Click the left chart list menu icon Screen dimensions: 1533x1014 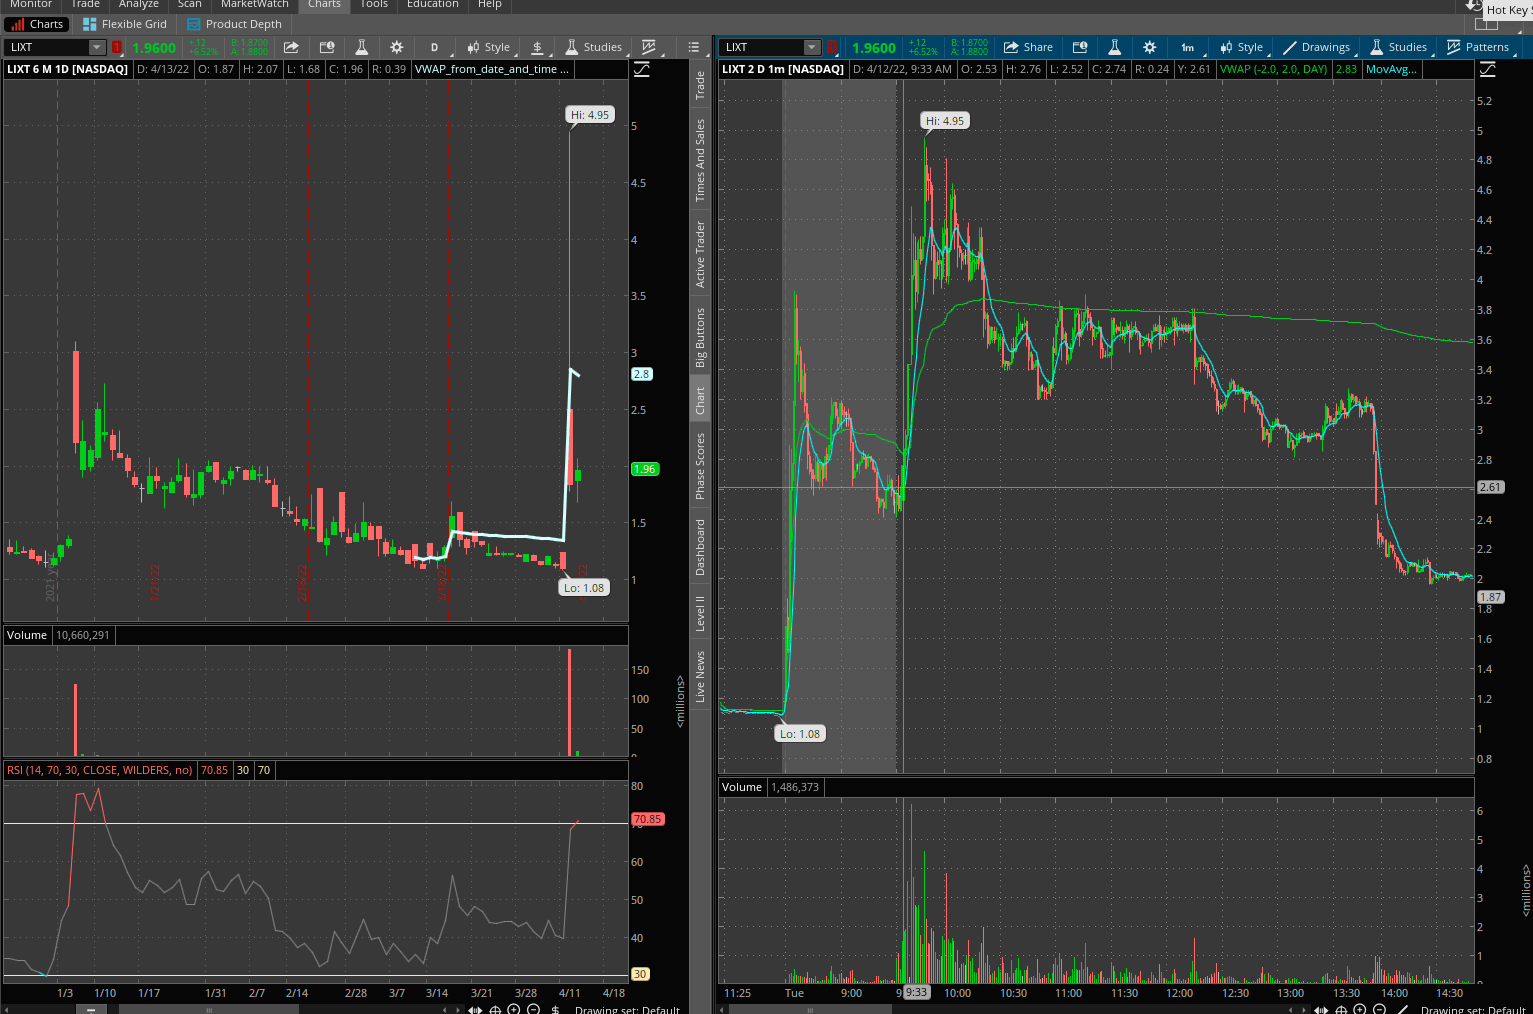(694, 47)
